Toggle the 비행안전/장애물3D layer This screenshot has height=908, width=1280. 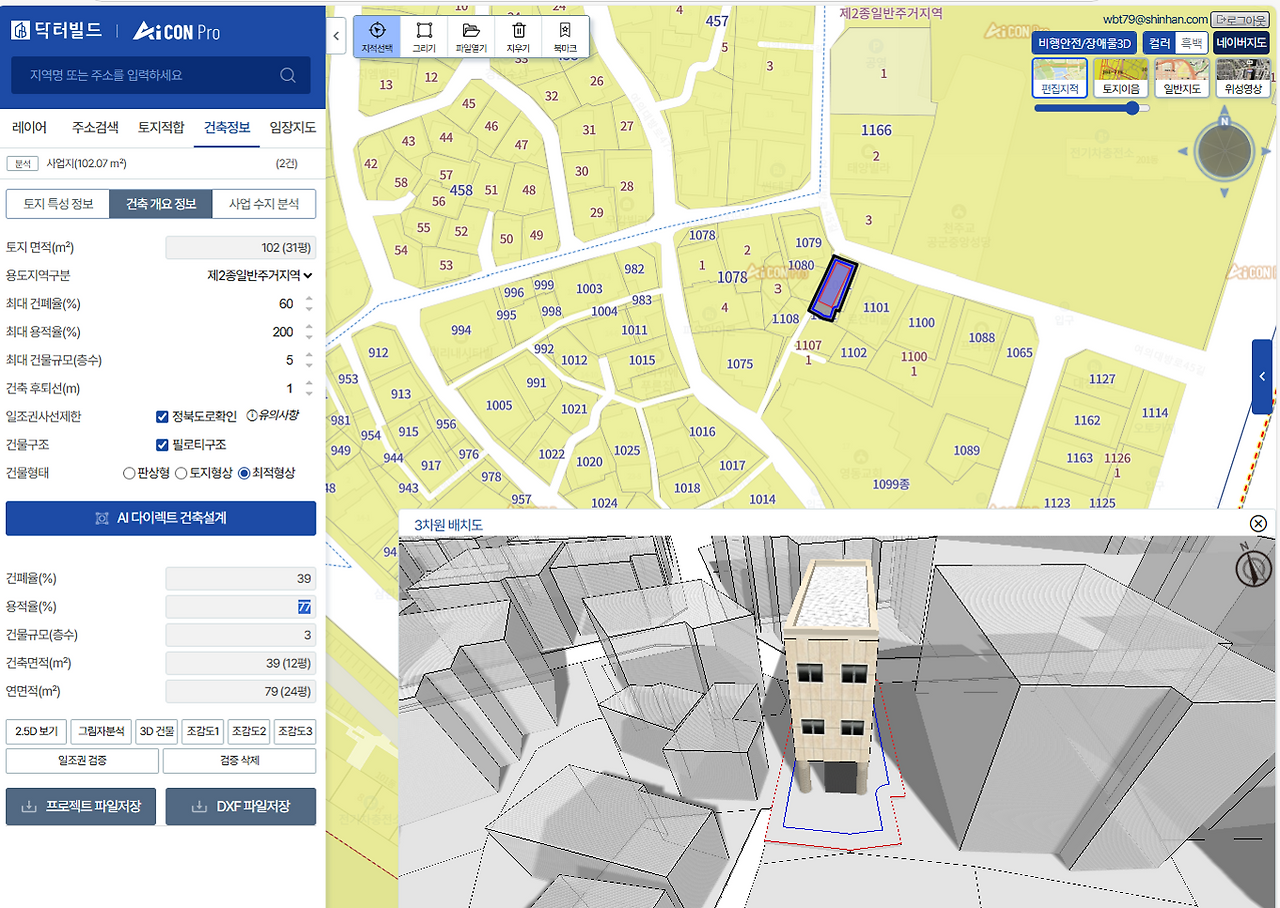click(x=1084, y=43)
